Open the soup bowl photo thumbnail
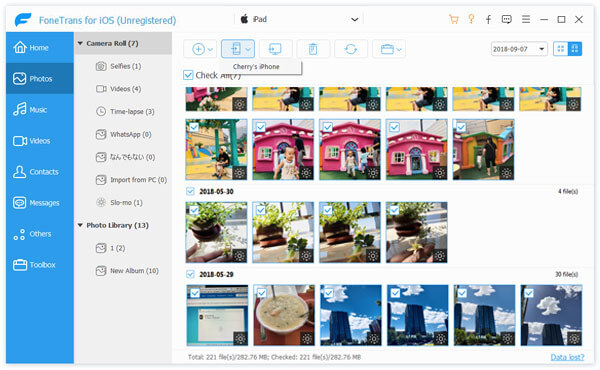 pos(284,315)
